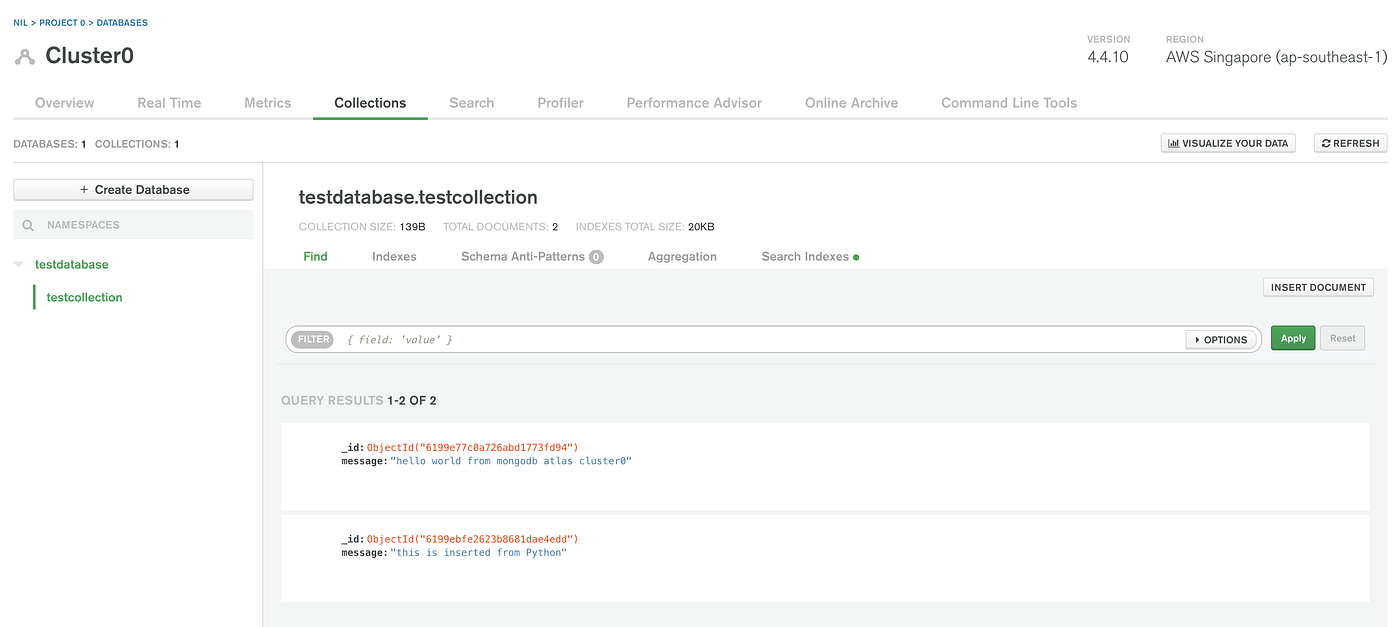
Task: Refresh the collections list
Action: click(x=1350, y=144)
